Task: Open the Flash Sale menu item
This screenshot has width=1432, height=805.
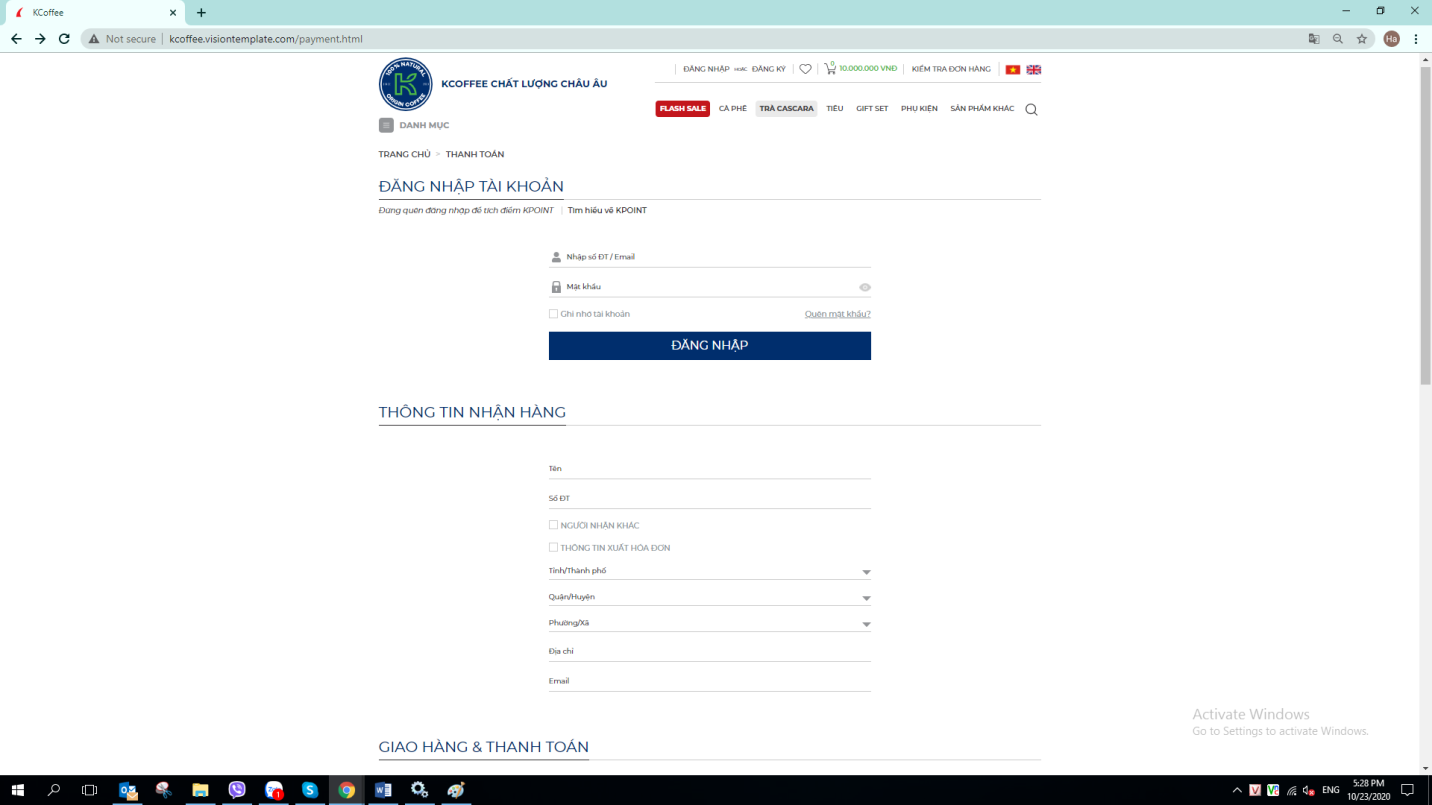Action: point(682,109)
